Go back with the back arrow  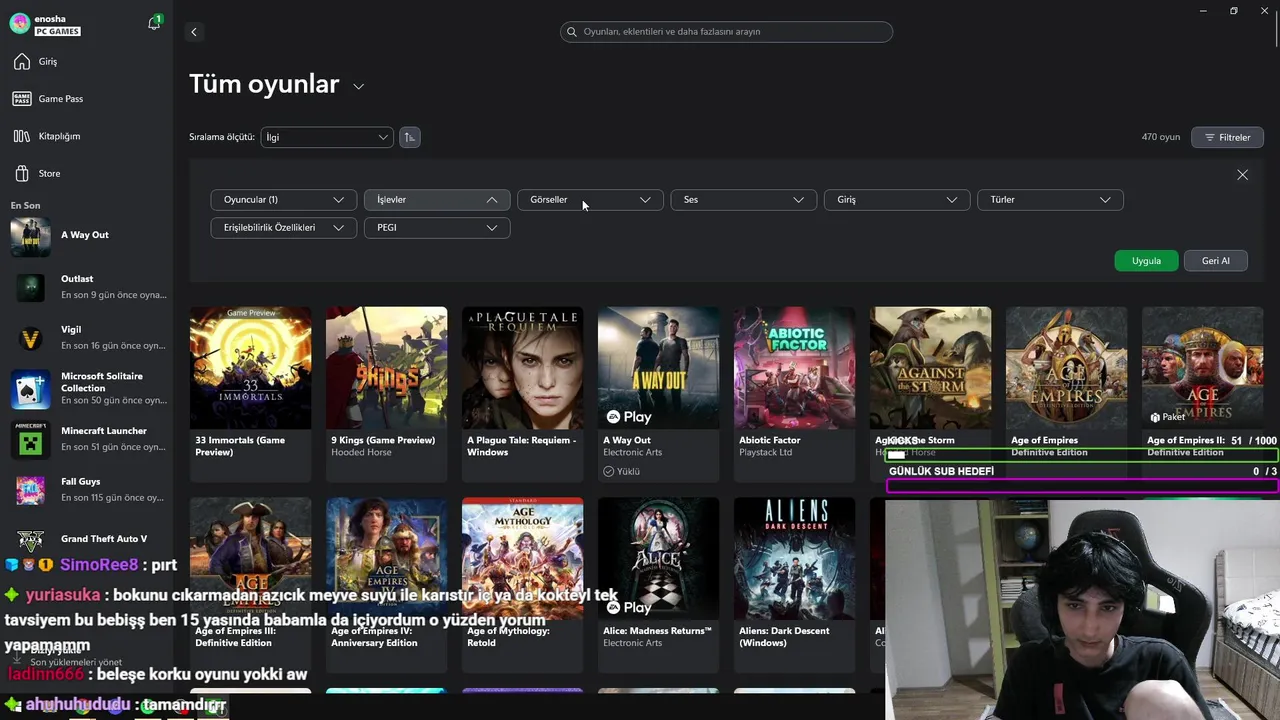point(194,32)
